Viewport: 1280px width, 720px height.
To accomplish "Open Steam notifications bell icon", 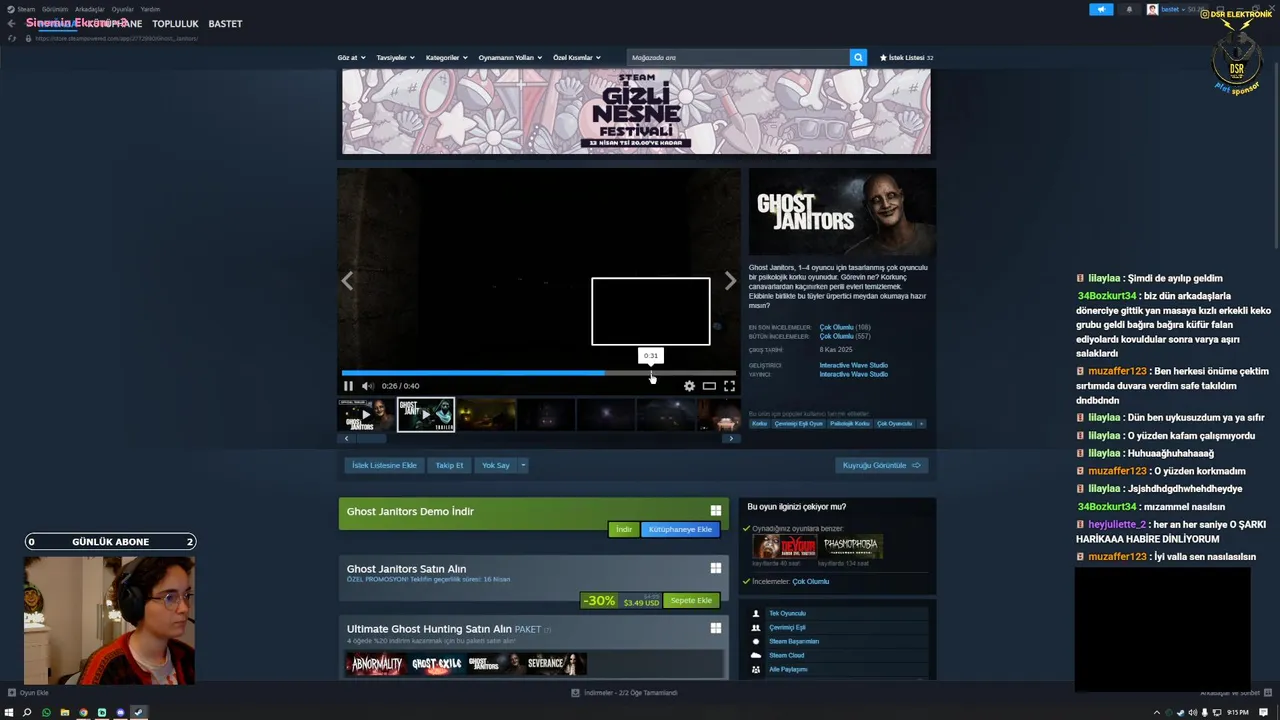I will [1130, 10].
